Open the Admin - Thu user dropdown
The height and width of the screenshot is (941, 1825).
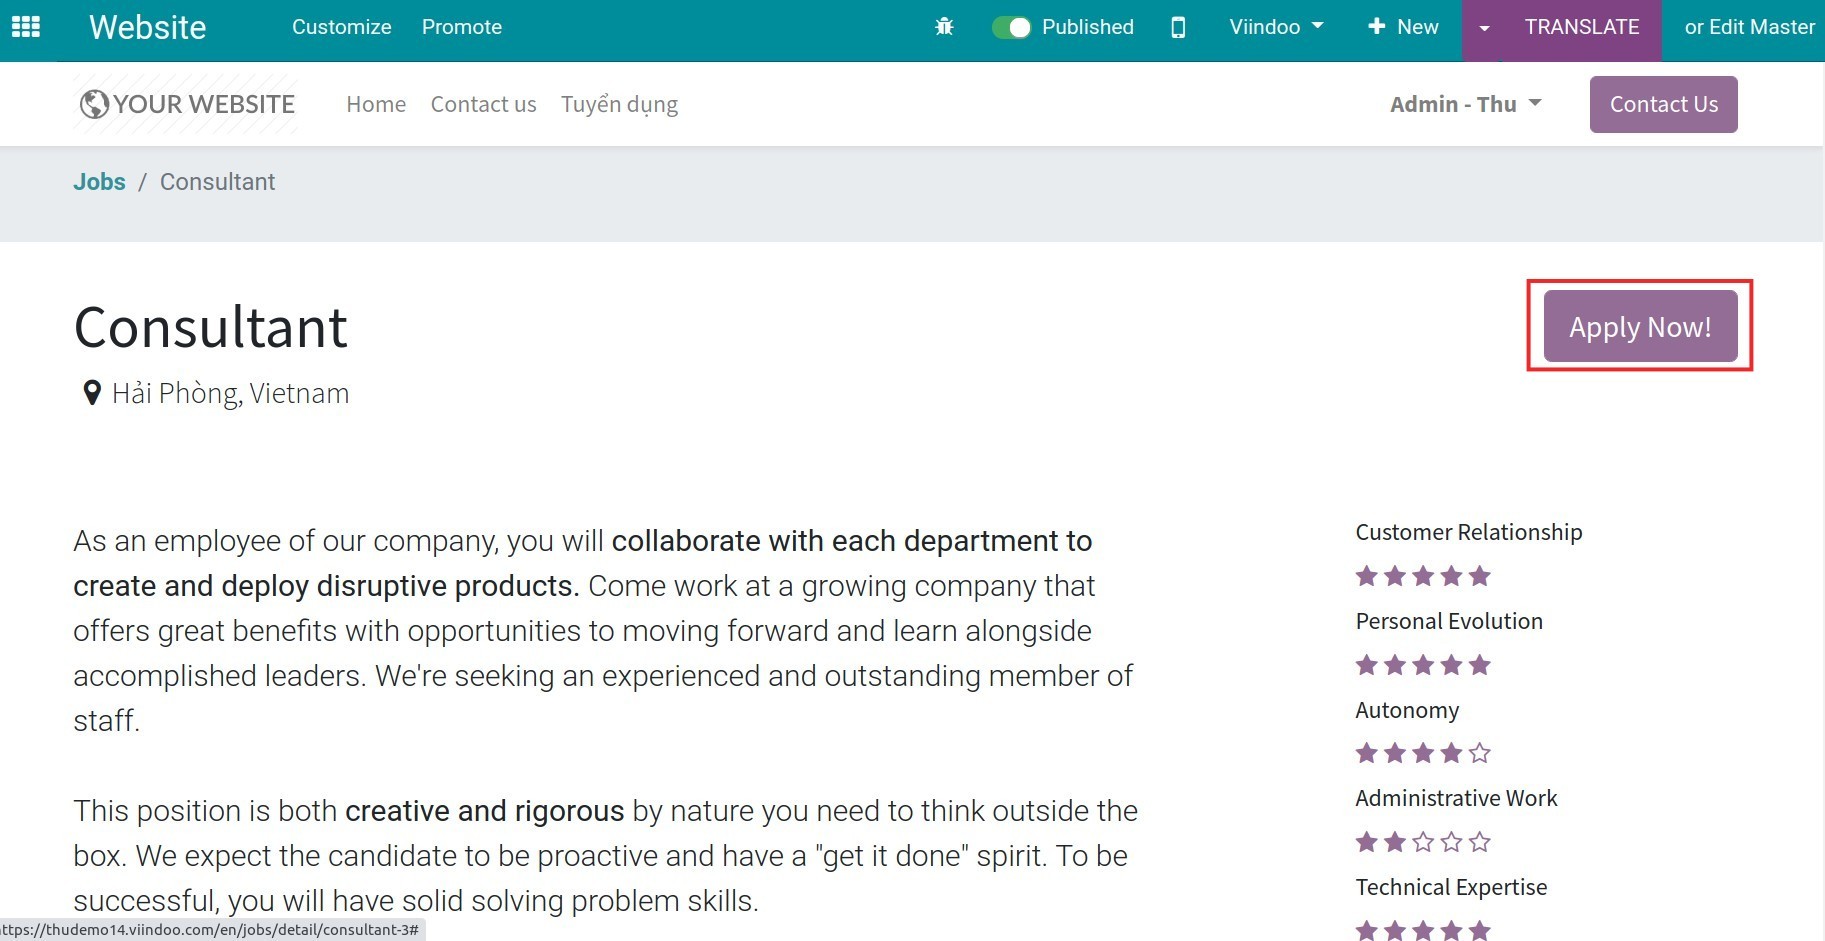[1465, 104]
